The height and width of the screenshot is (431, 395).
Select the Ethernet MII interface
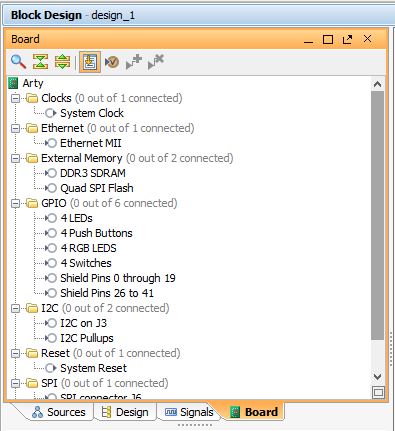(x=90, y=143)
